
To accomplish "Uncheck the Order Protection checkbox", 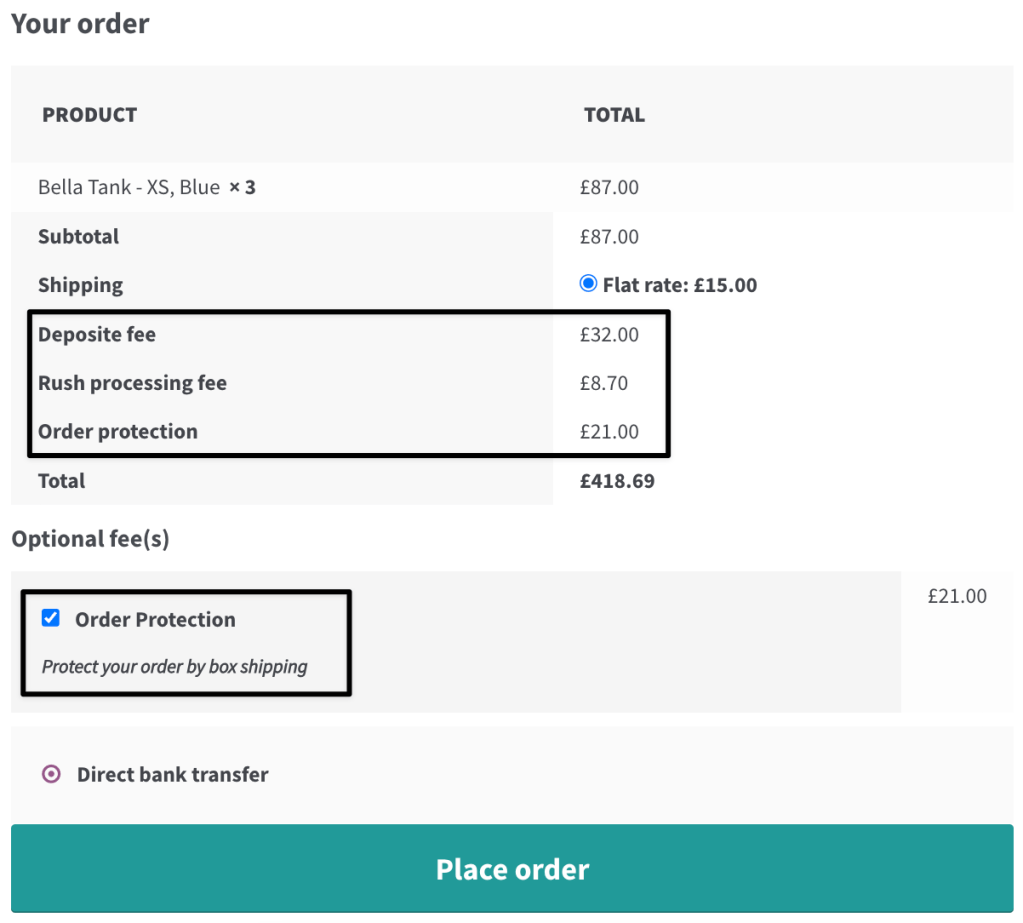I will (x=51, y=618).
